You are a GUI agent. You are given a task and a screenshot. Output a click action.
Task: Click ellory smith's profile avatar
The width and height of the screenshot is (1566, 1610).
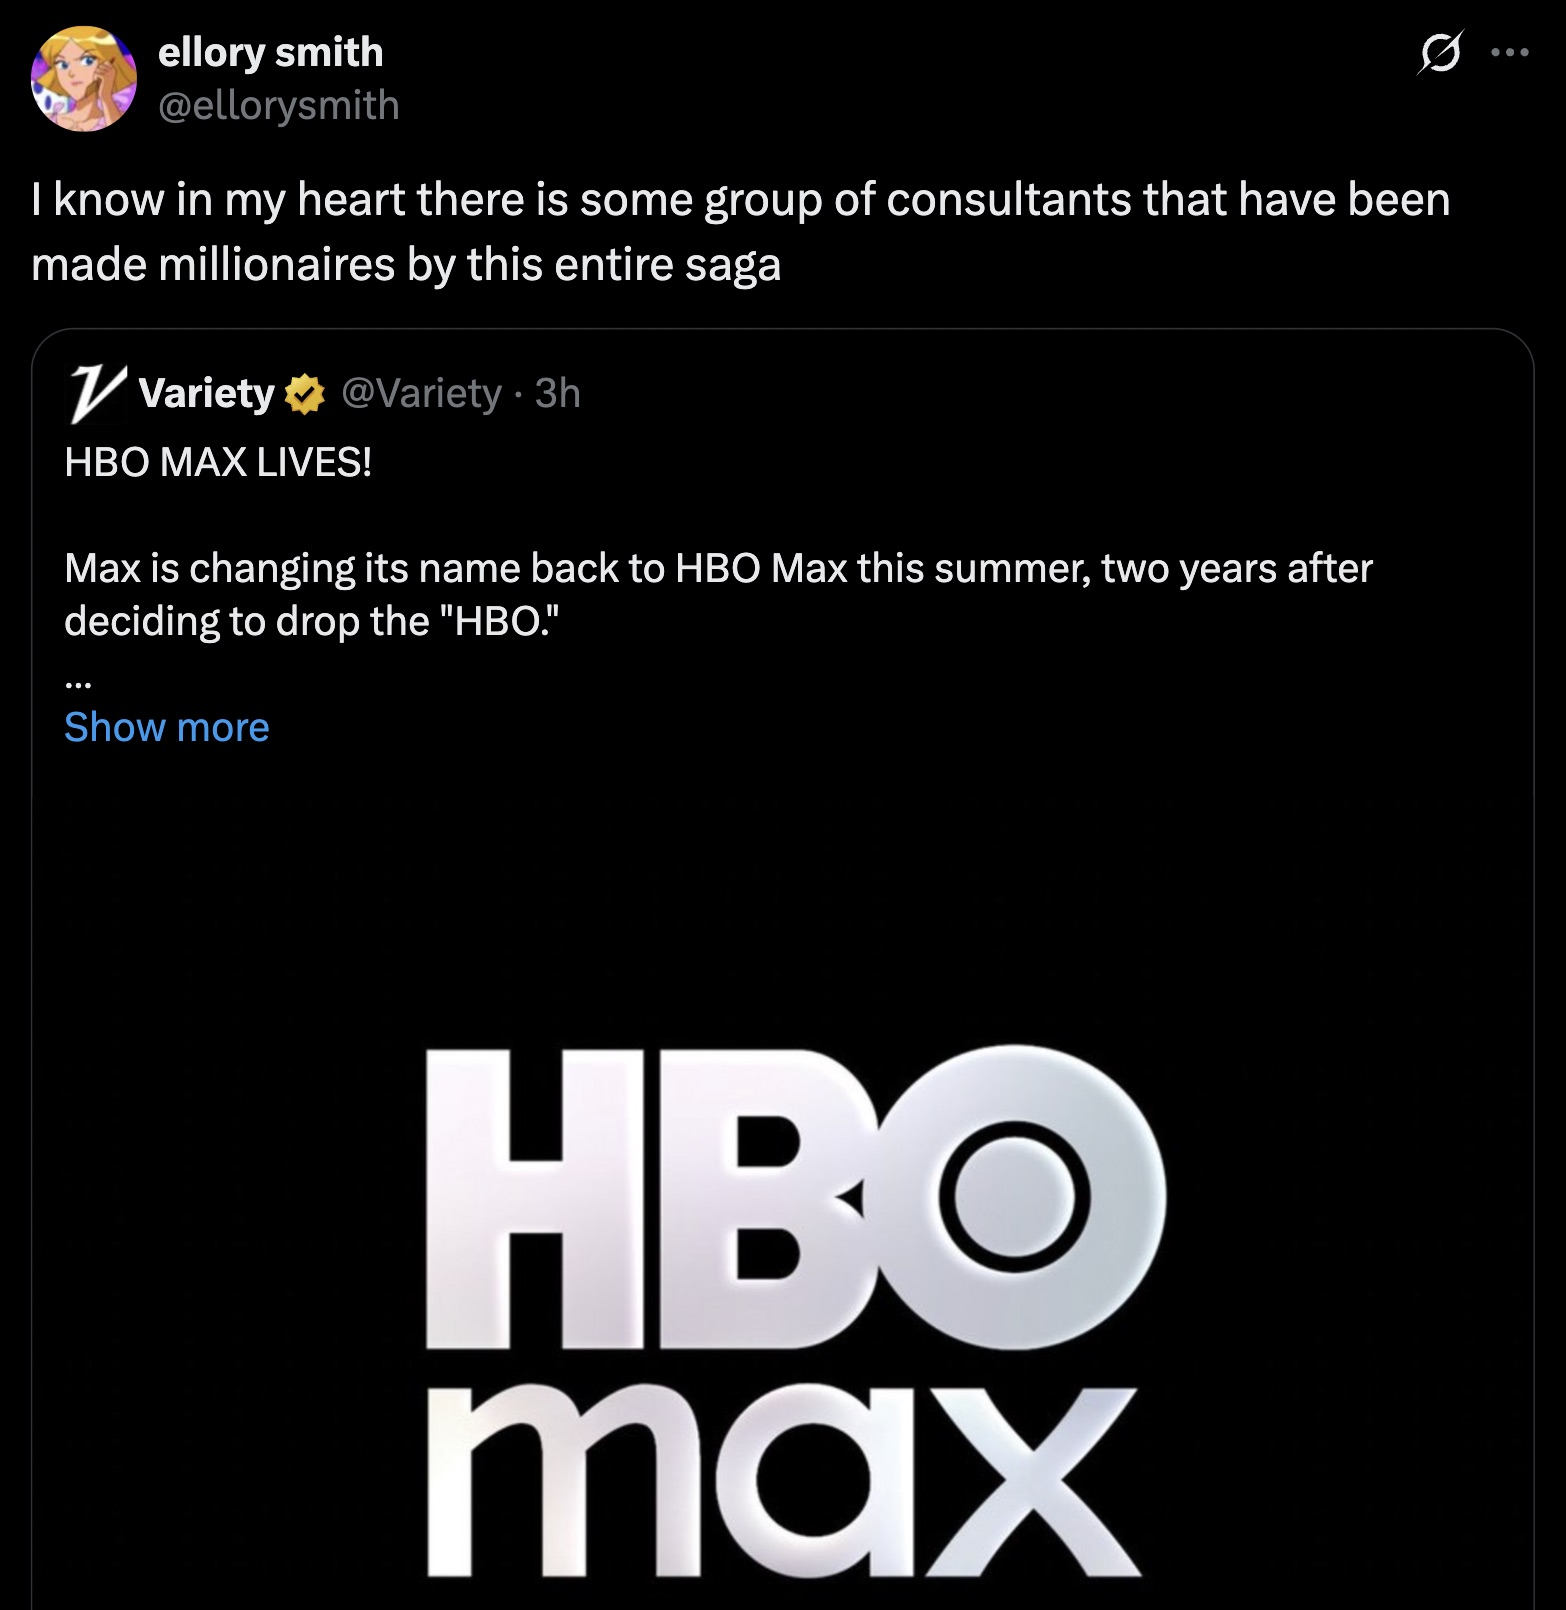(x=84, y=79)
